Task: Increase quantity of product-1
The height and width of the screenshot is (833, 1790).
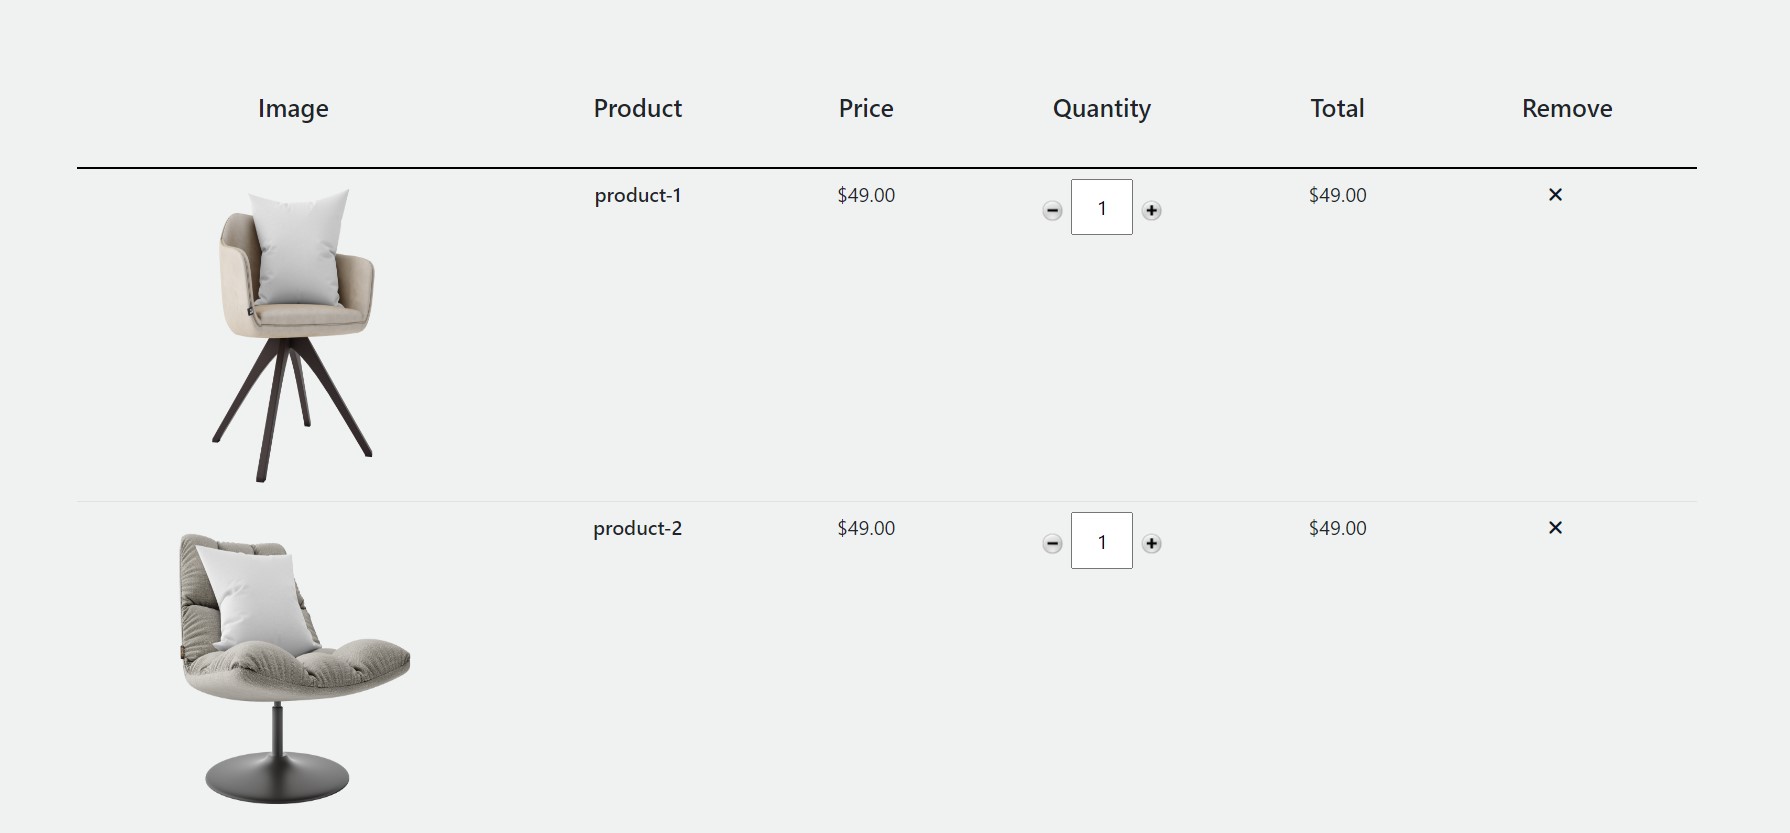Action: click(x=1152, y=210)
